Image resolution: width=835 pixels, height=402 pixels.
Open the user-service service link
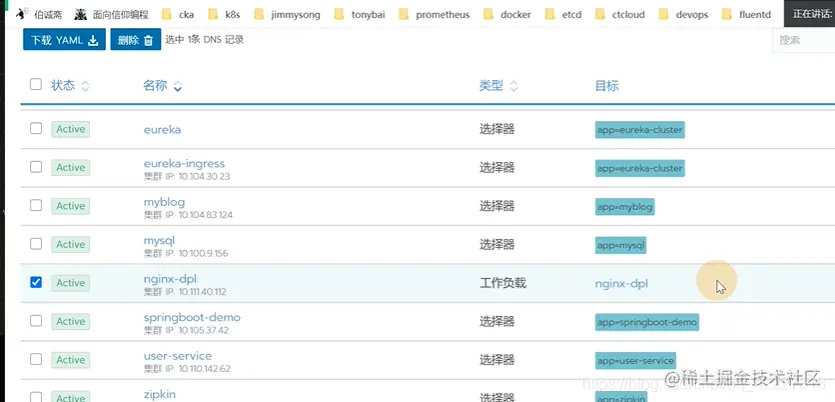coord(177,356)
